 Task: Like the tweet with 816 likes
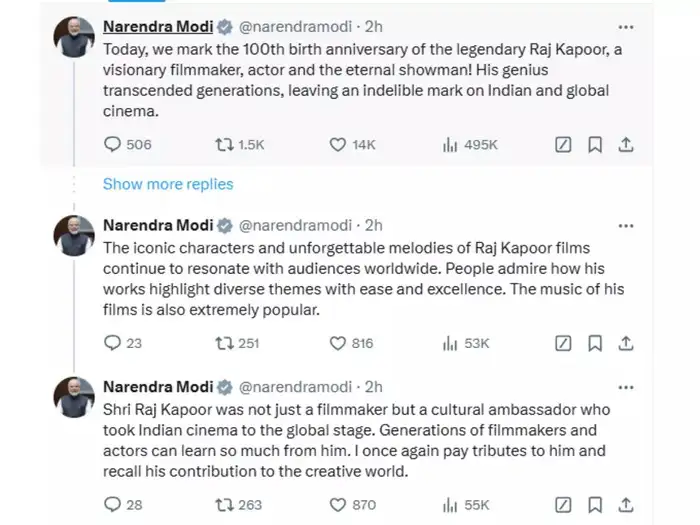click(x=338, y=343)
